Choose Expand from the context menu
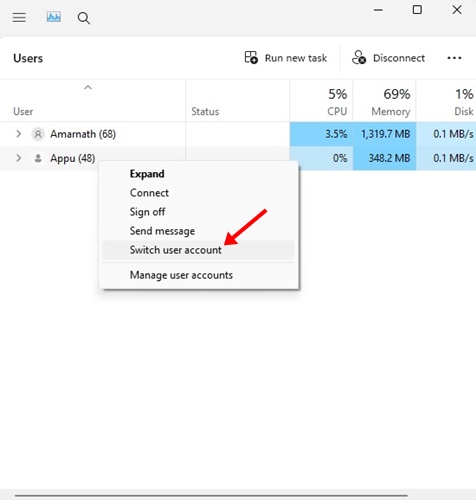 [x=147, y=174]
